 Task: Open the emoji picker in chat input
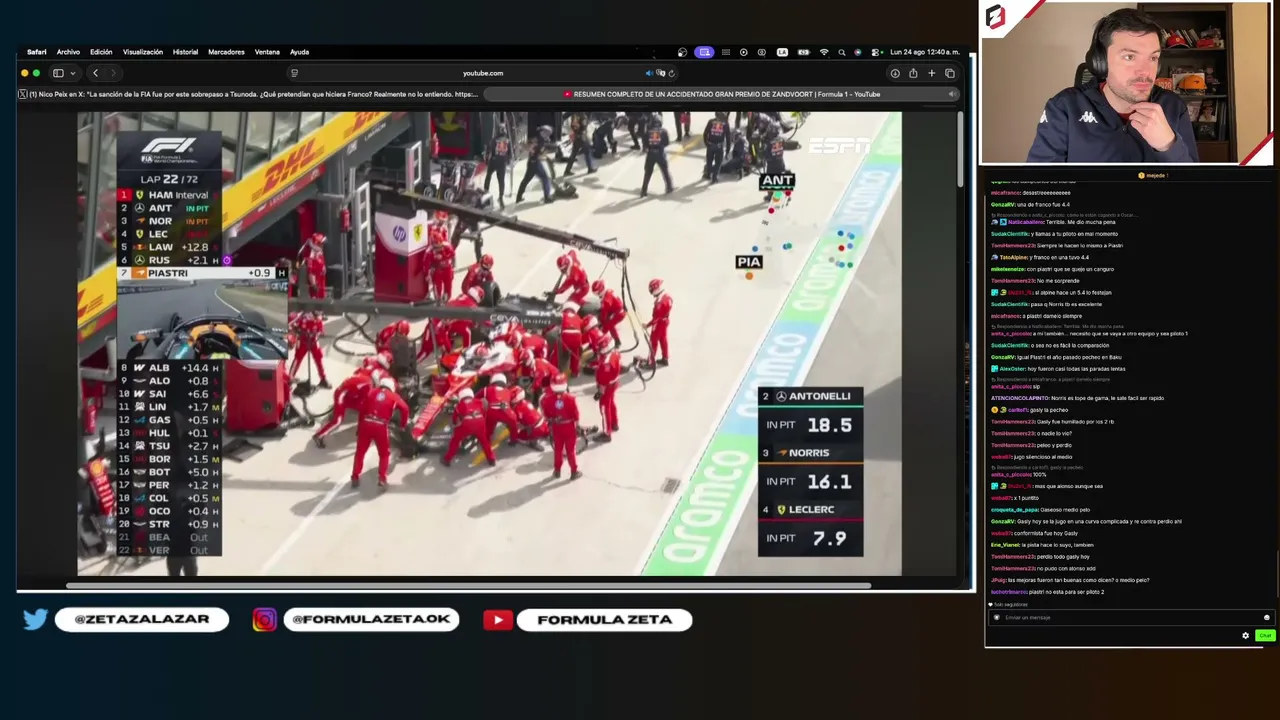coord(1266,617)
